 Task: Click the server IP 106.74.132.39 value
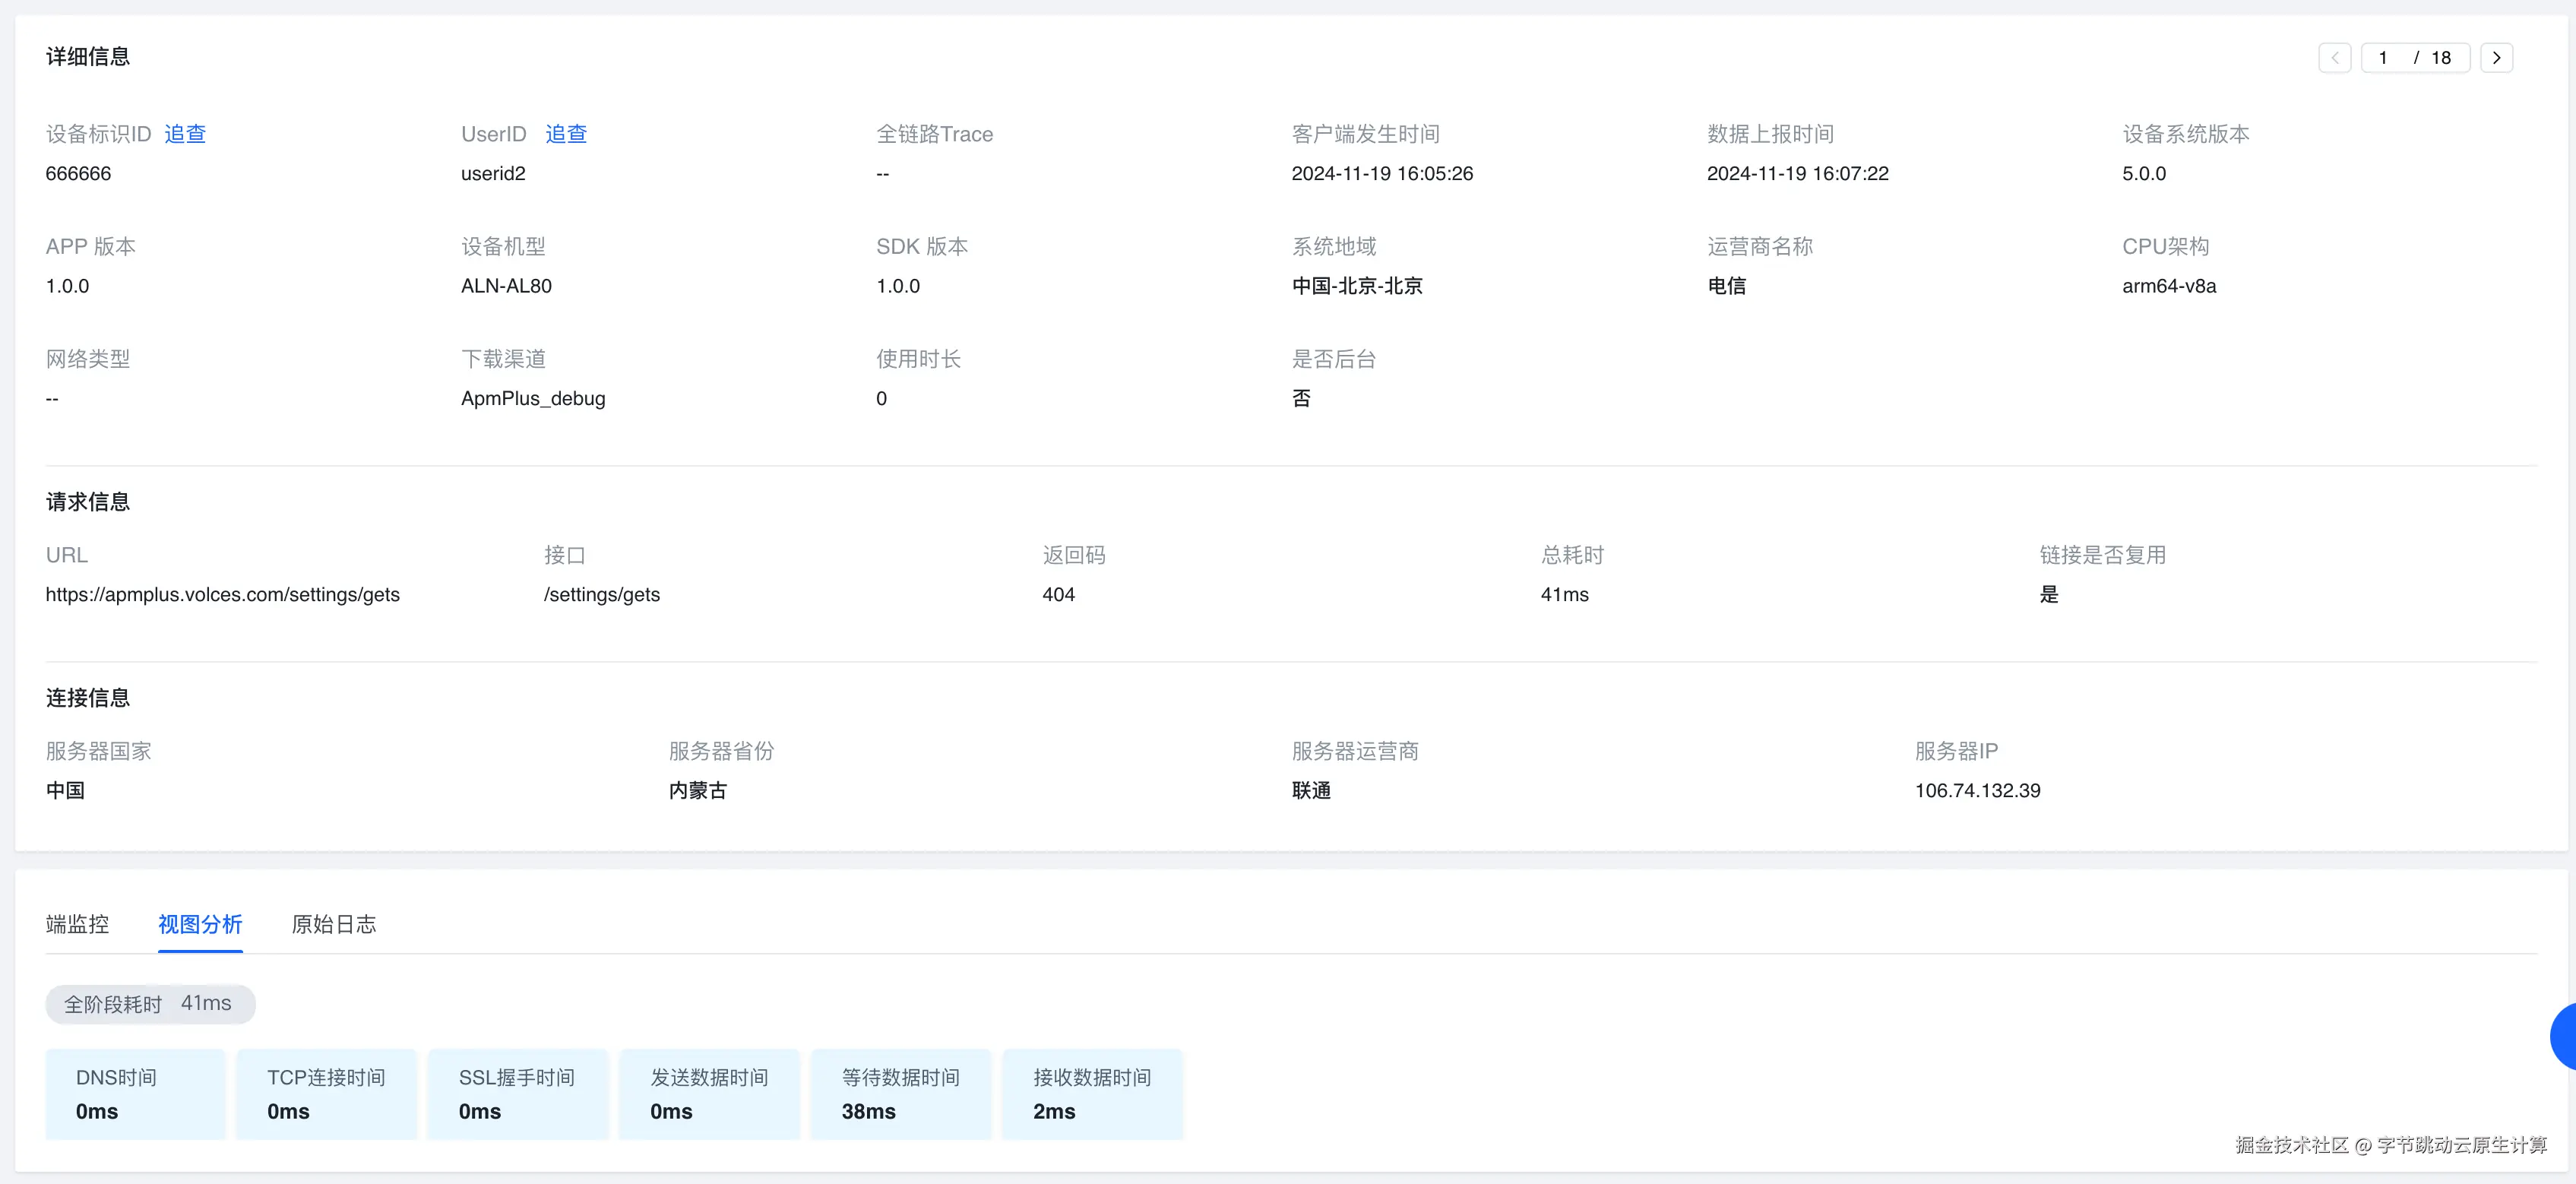pyautogui.click(x=1977, y=791)
